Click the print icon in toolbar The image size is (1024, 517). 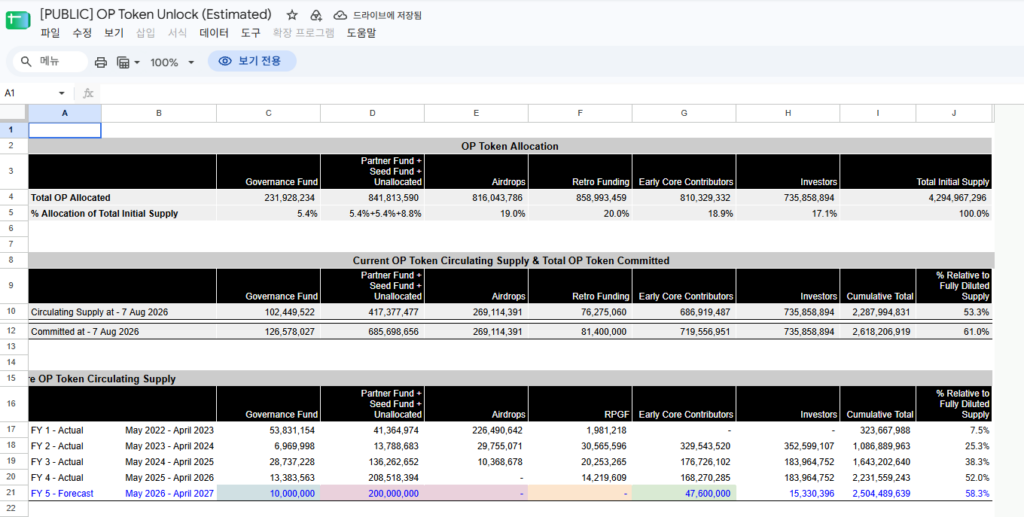pos(101,62)
